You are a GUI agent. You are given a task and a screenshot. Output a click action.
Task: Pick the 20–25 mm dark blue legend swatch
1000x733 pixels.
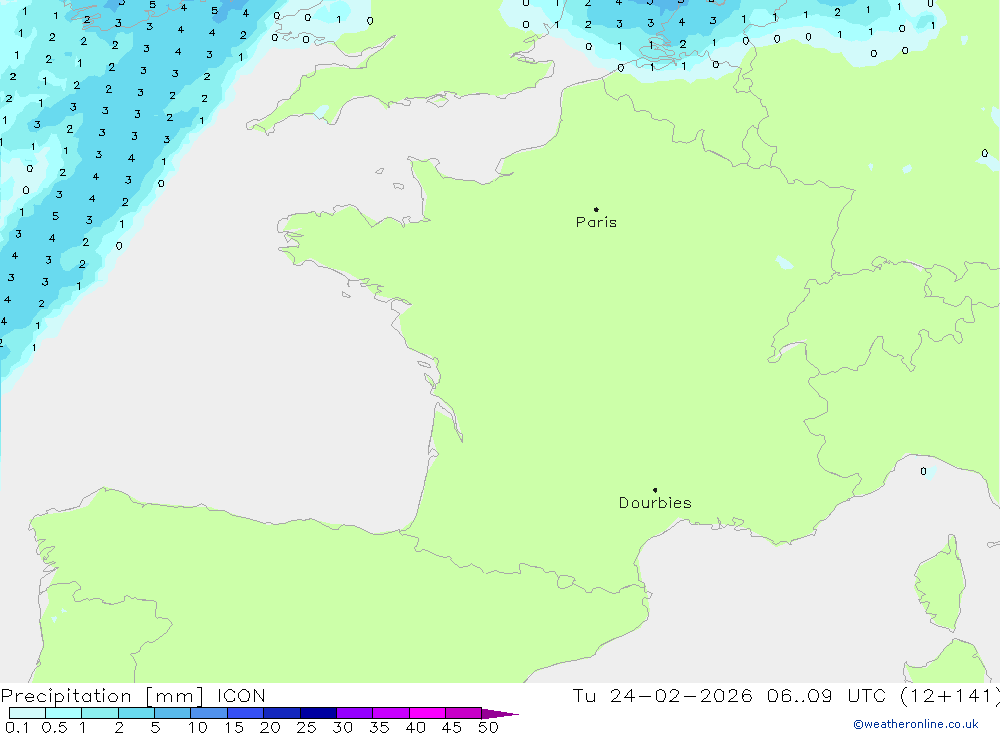281,713
